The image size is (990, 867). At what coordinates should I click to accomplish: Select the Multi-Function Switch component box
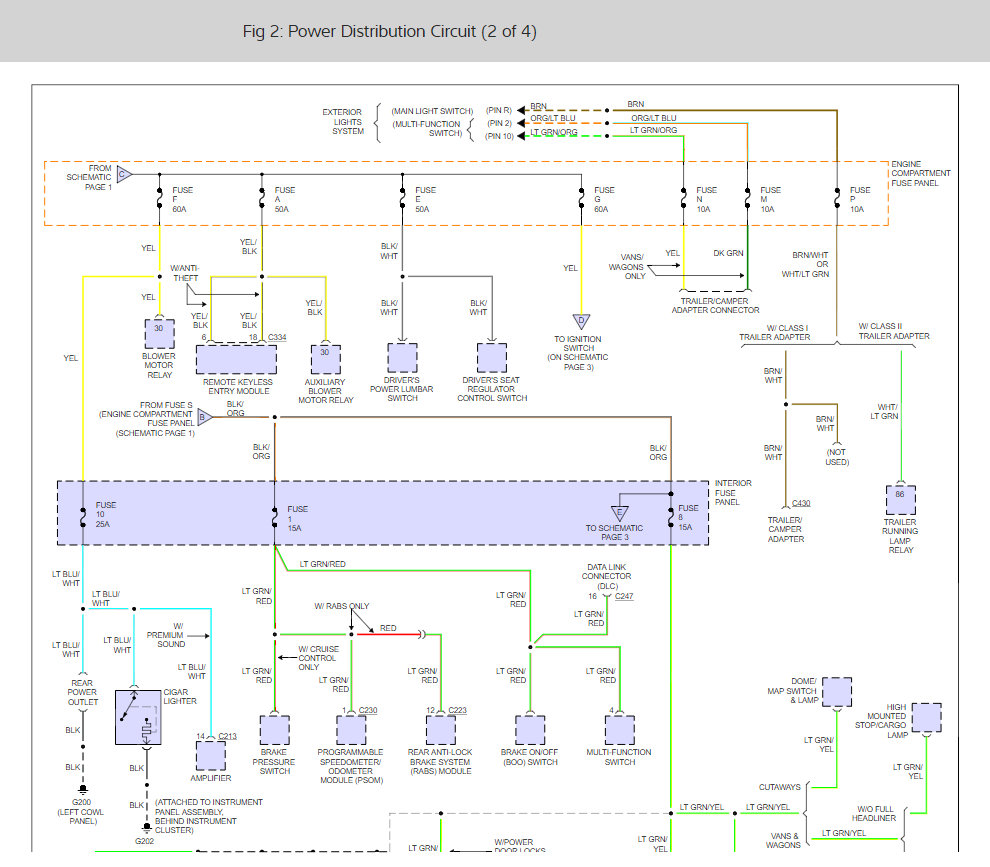tap(620, 730)
